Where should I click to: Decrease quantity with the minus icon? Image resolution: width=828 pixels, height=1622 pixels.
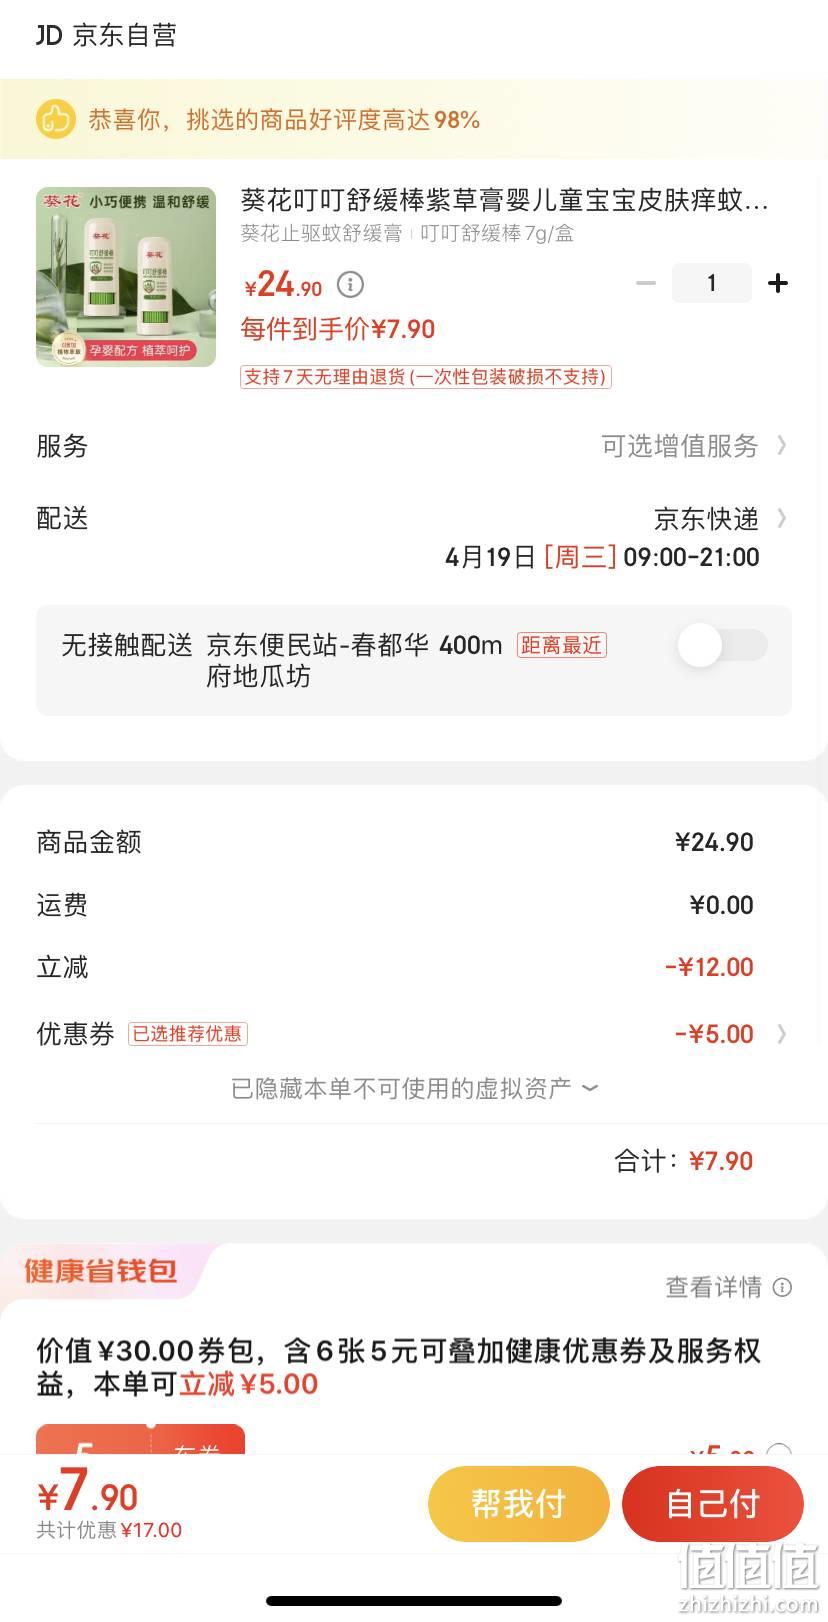tap(646, 284)
